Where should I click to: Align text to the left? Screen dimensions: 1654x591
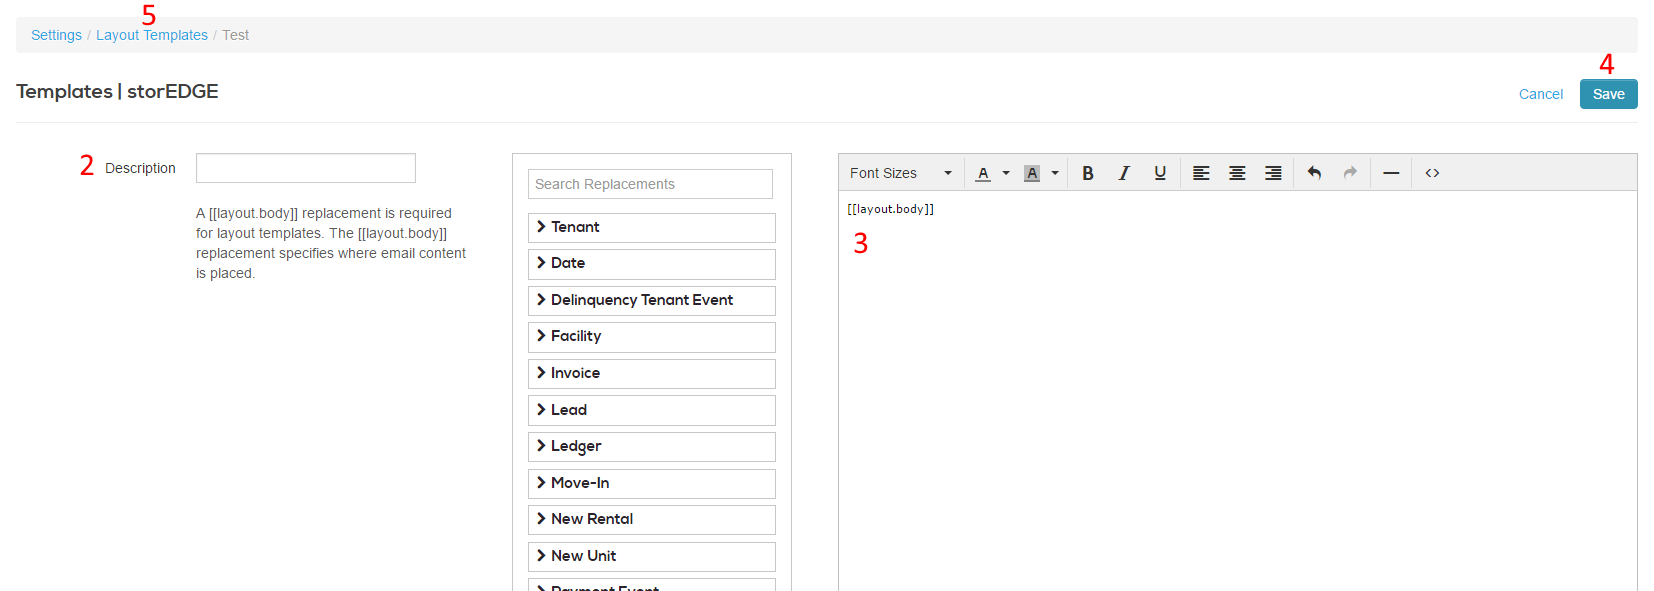point(1201,173)
